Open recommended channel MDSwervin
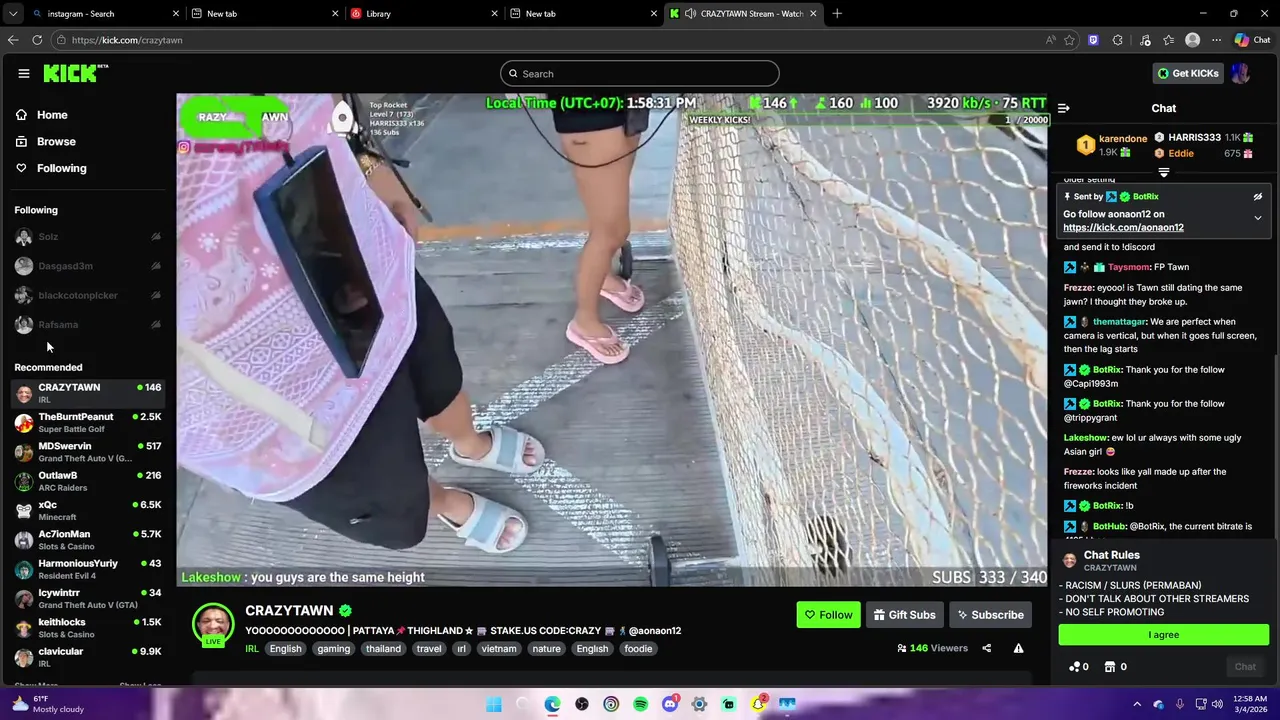 [x=88, y=452]
